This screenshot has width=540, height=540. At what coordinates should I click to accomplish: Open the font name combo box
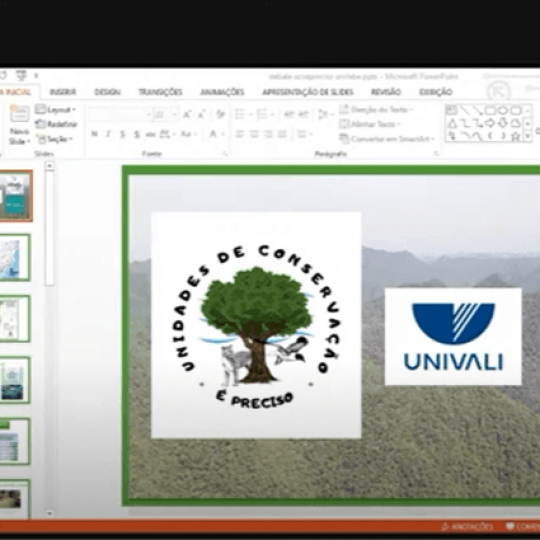(120, 114)
